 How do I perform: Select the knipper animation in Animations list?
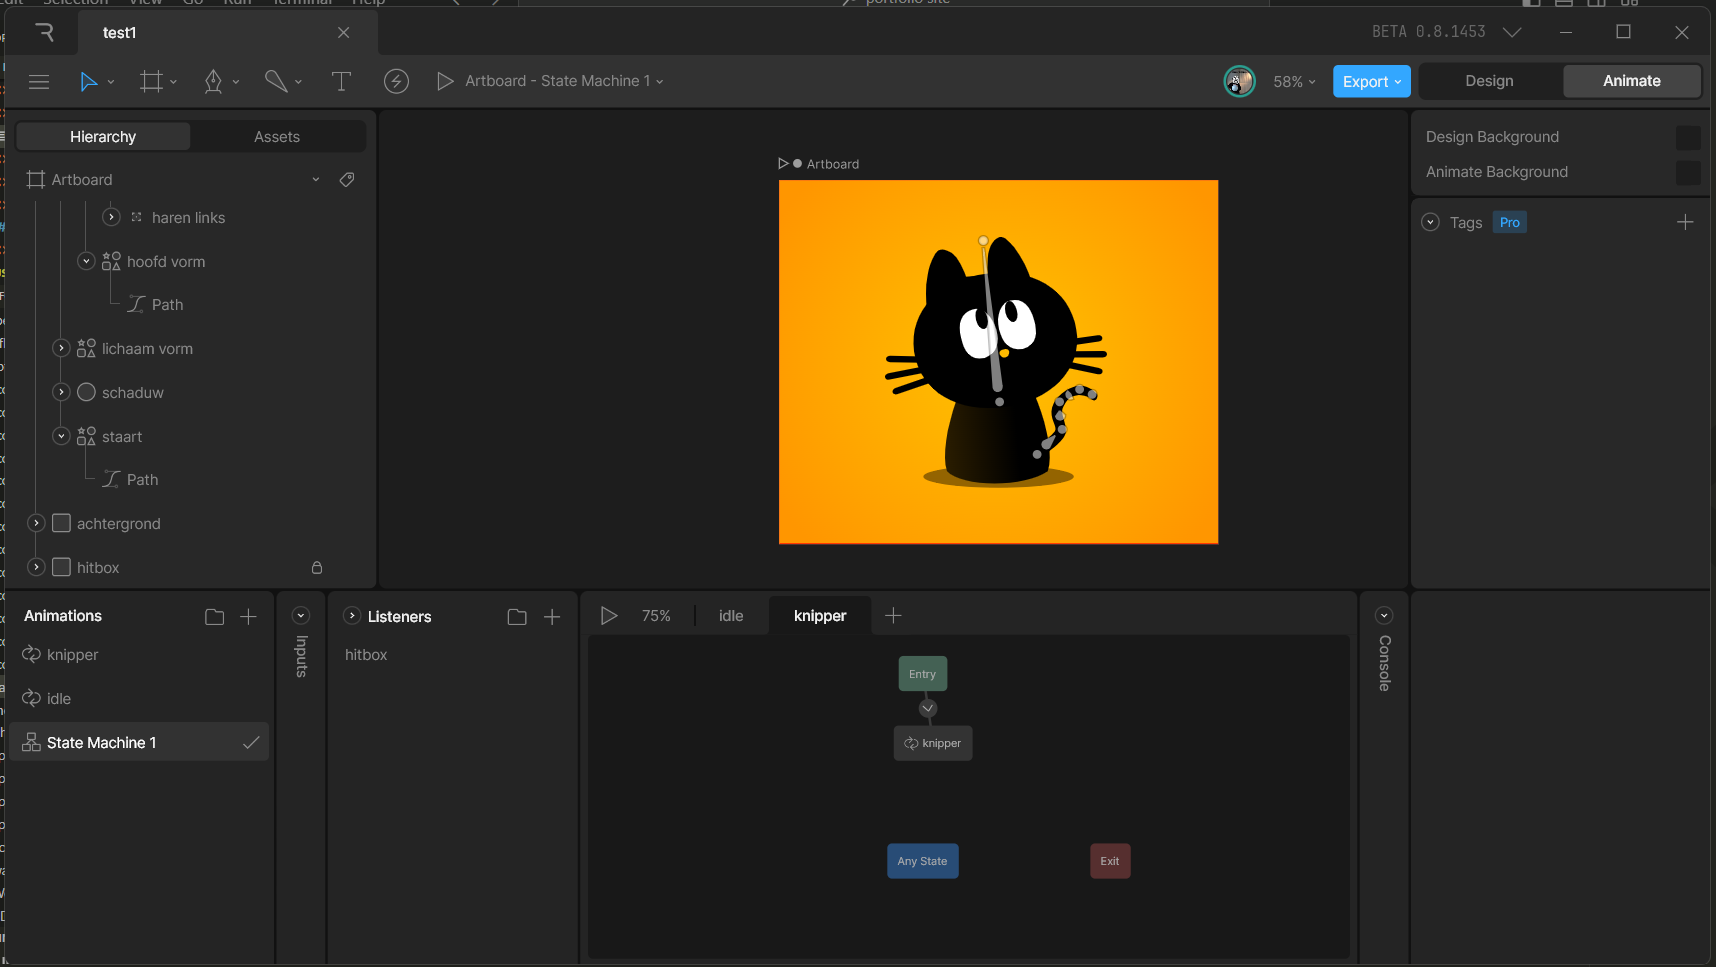click(140, 655)
